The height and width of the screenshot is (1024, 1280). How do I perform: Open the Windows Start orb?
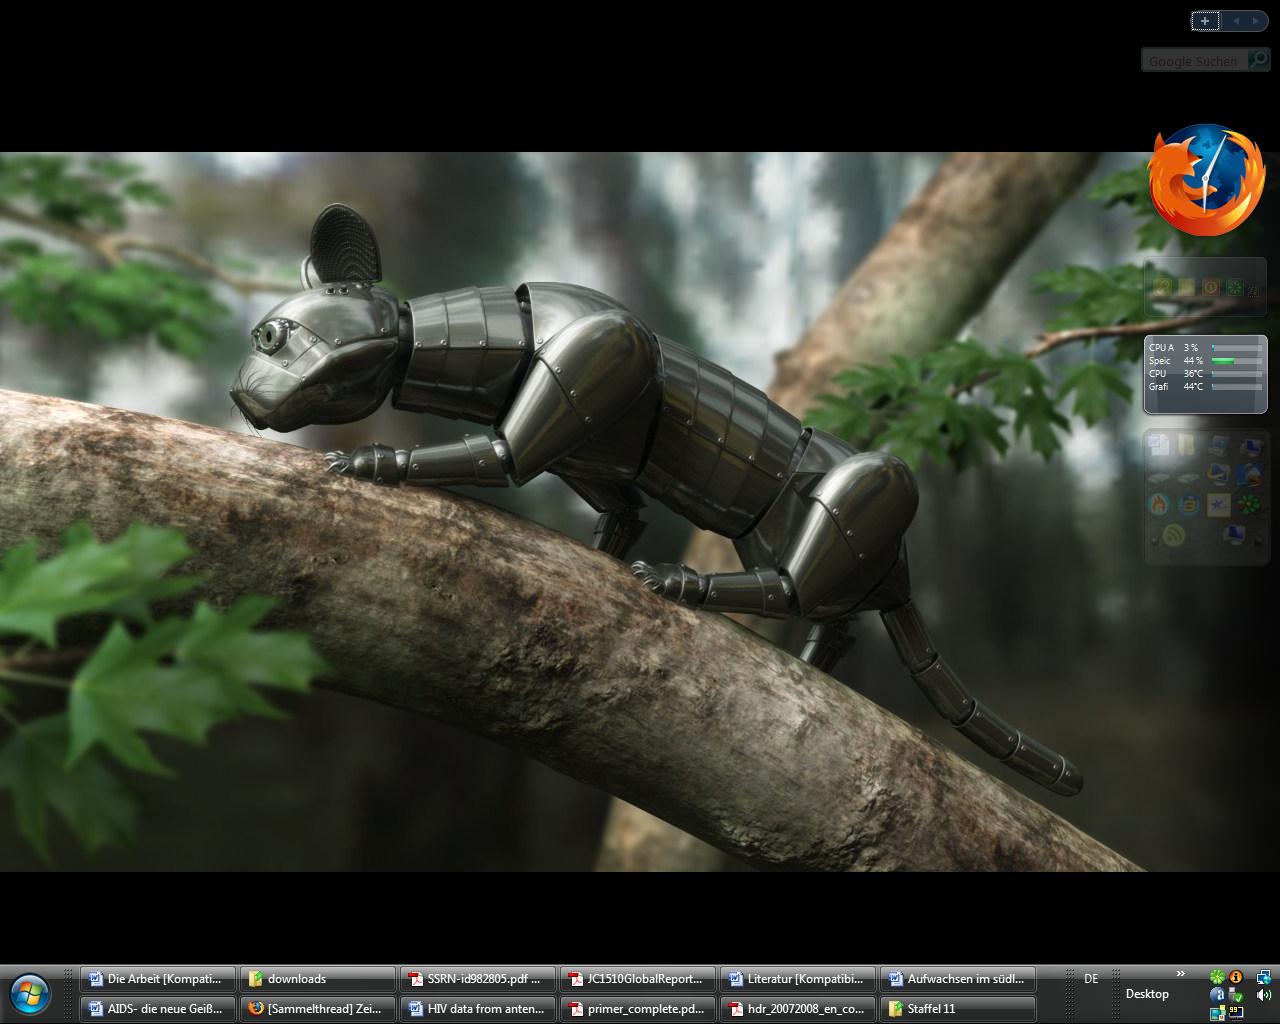(30, 994)
